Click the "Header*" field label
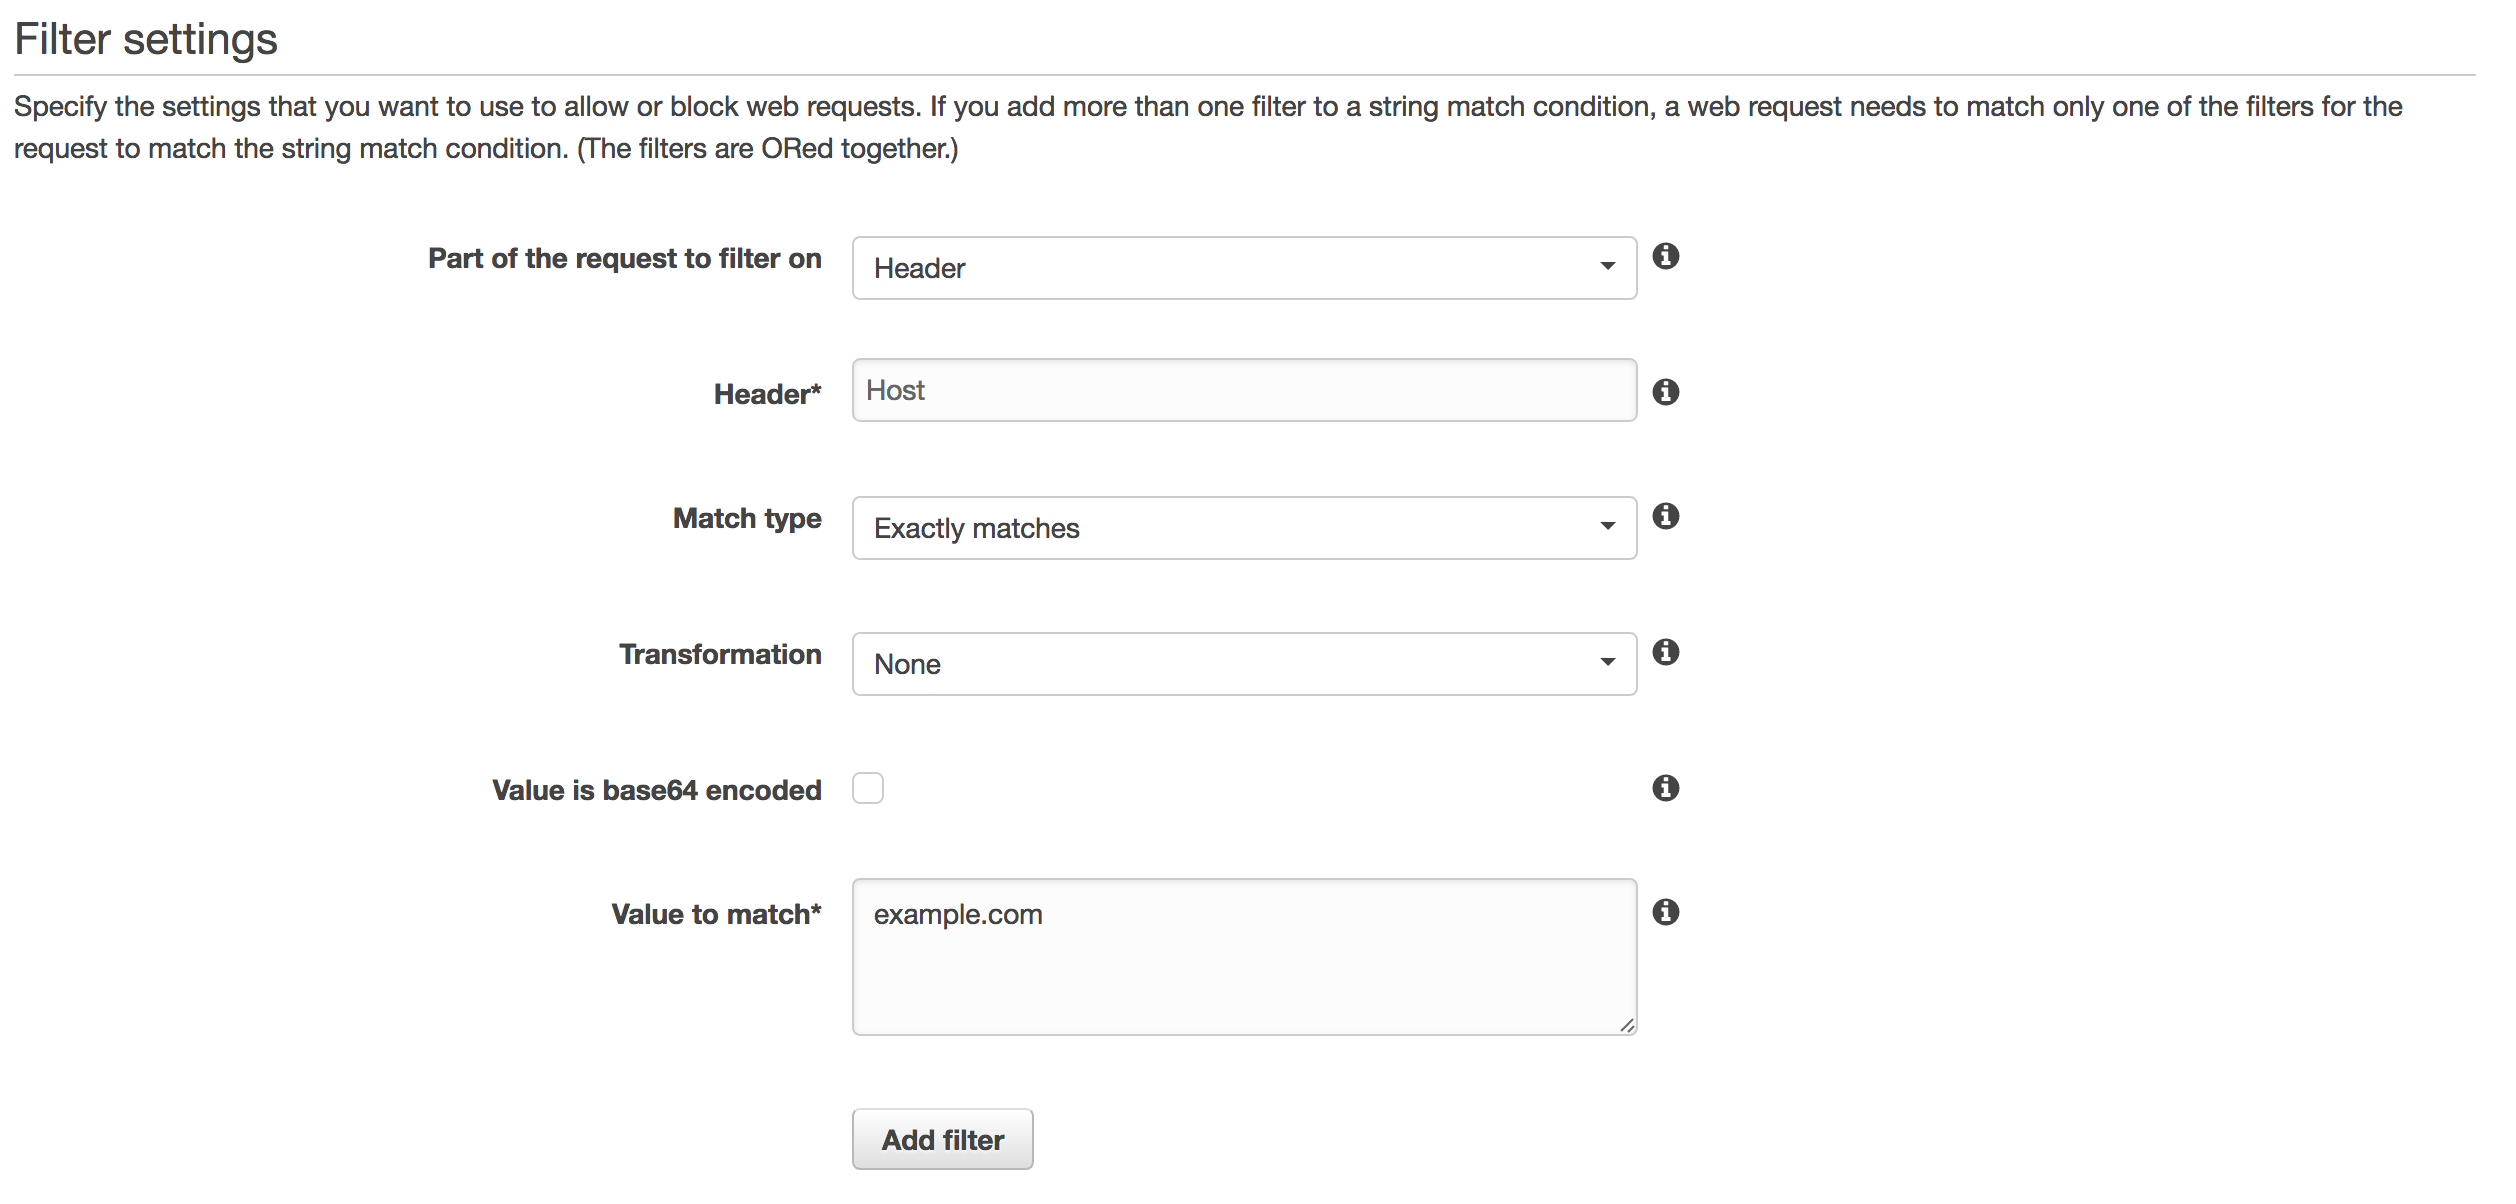 767,394
